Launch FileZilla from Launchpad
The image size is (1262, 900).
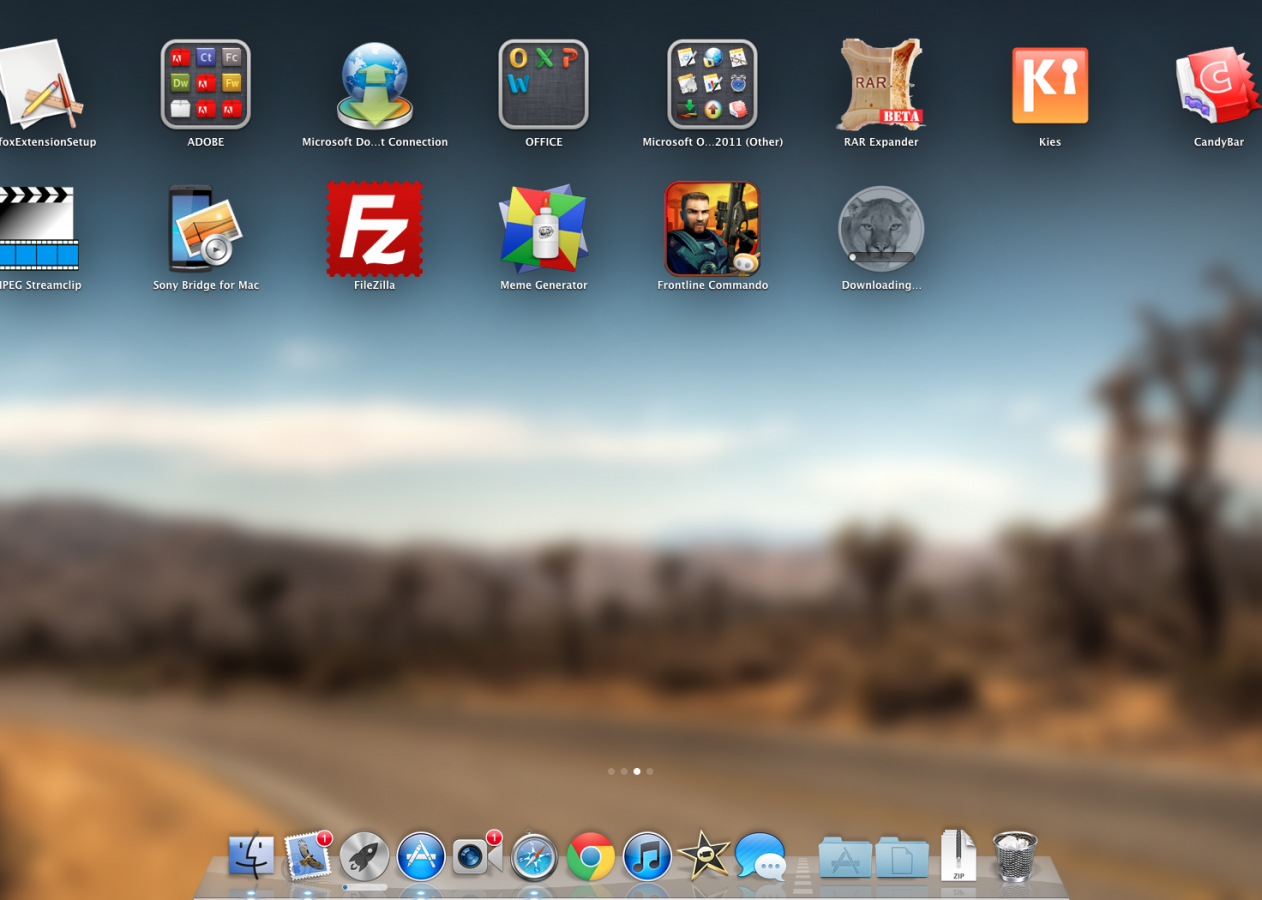click(x=375, y=230)
